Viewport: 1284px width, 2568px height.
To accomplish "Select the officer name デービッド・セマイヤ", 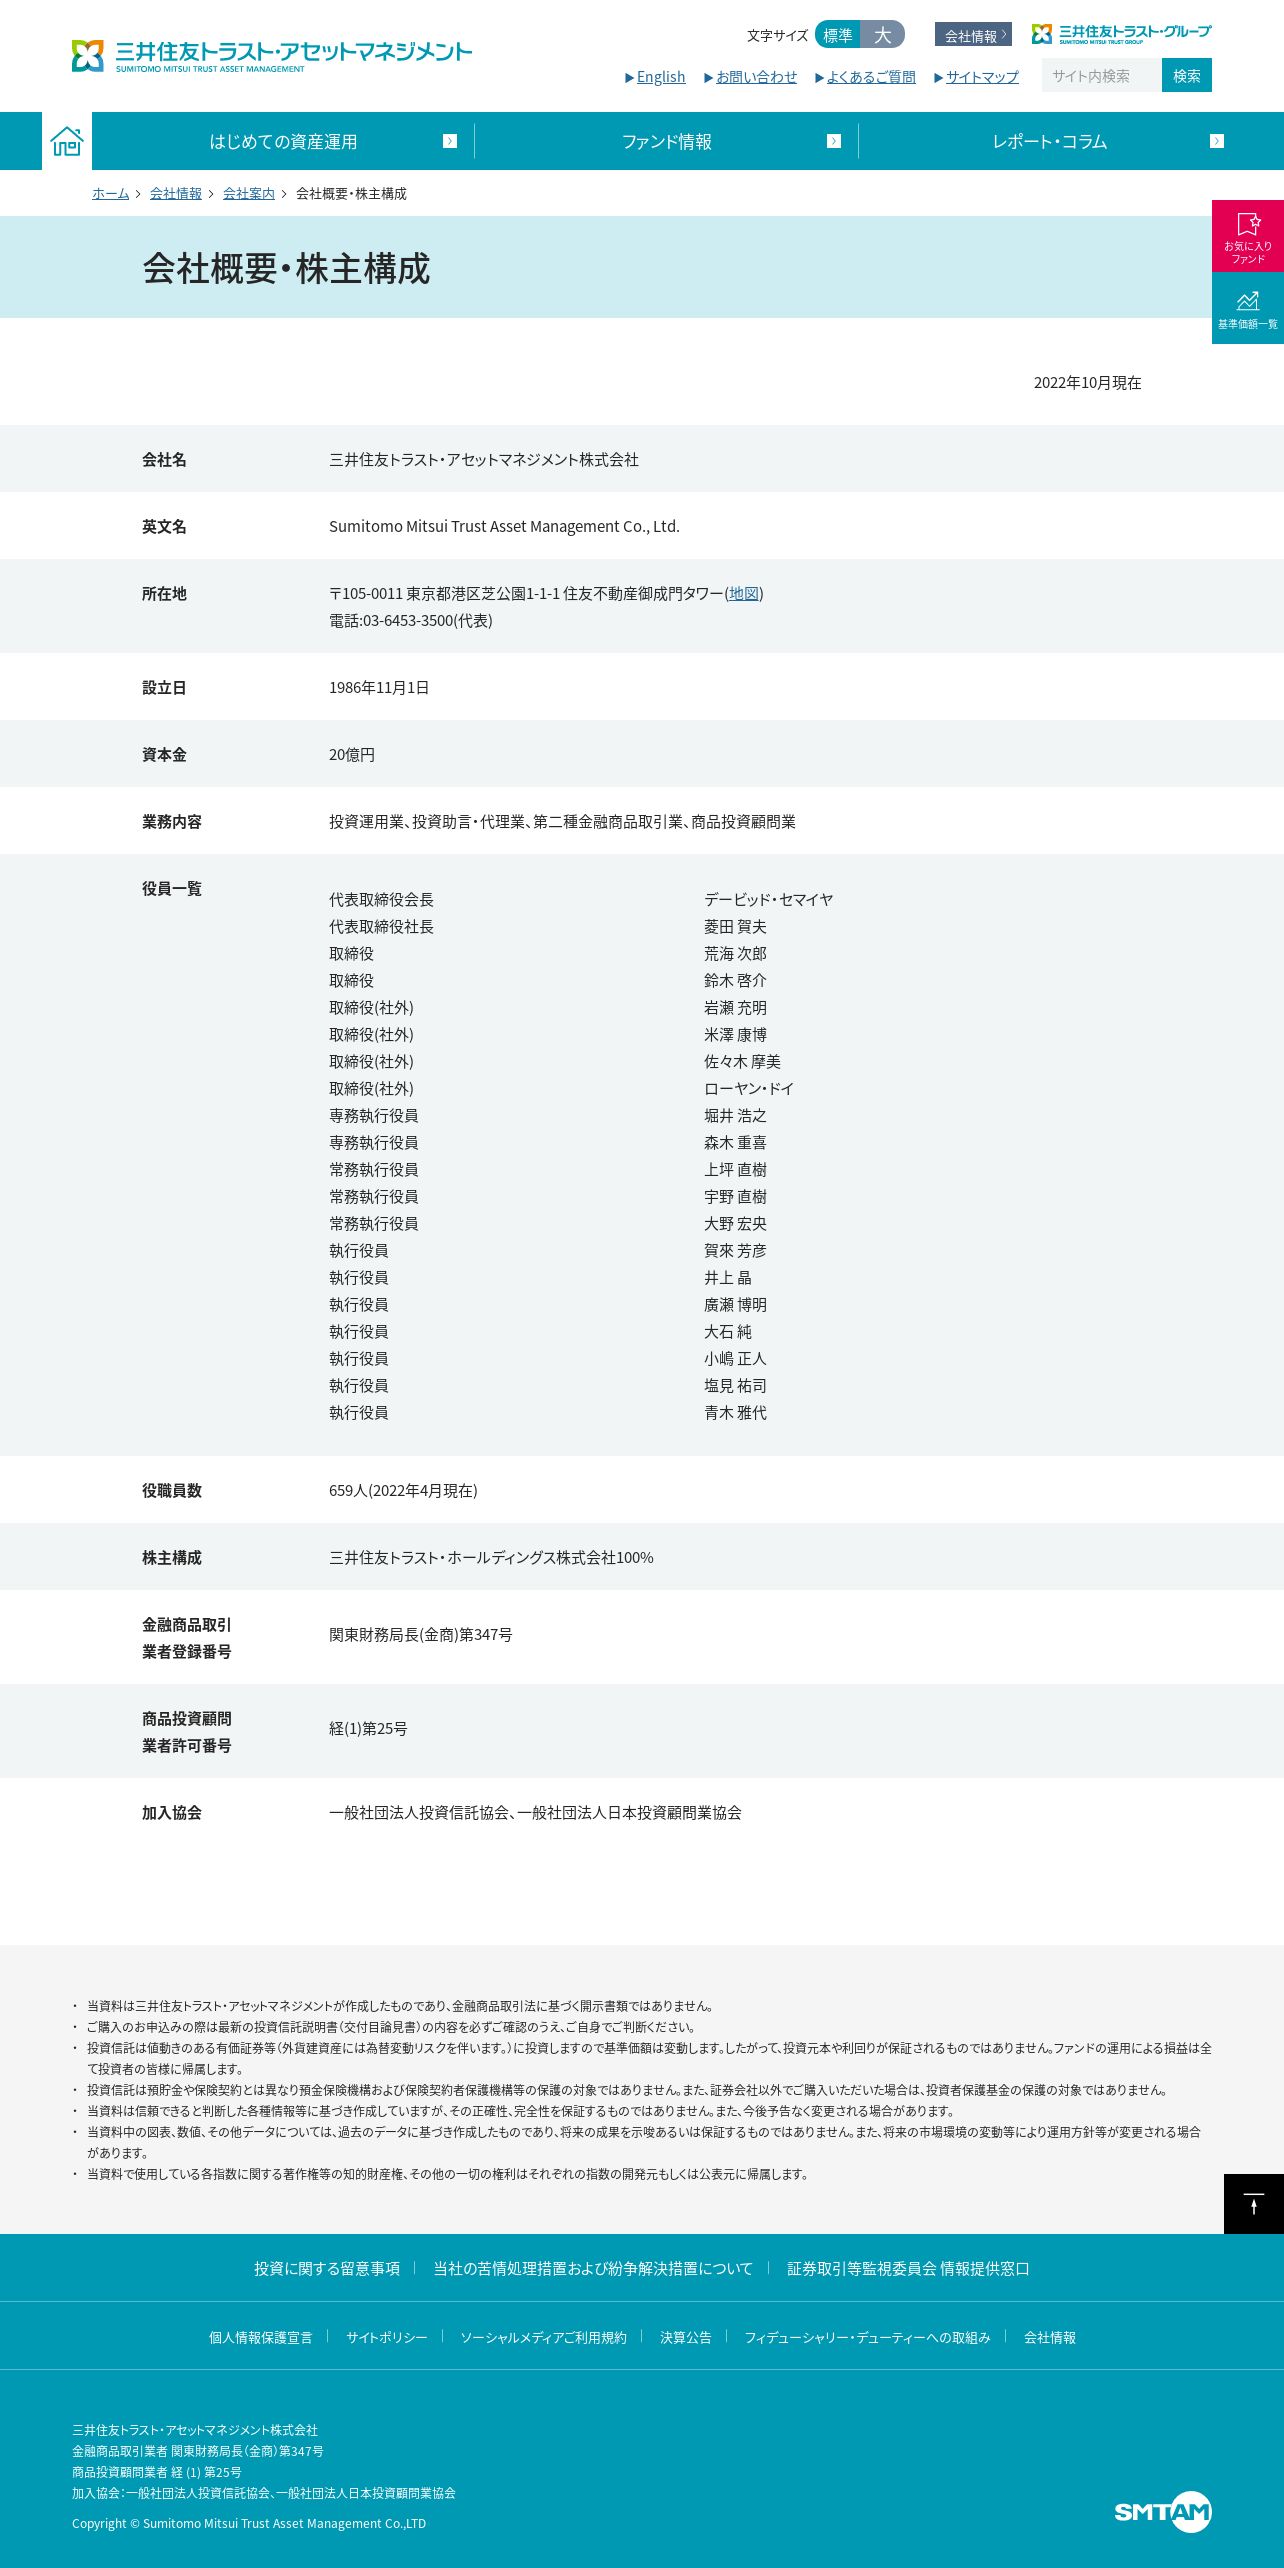I will 769,899.
